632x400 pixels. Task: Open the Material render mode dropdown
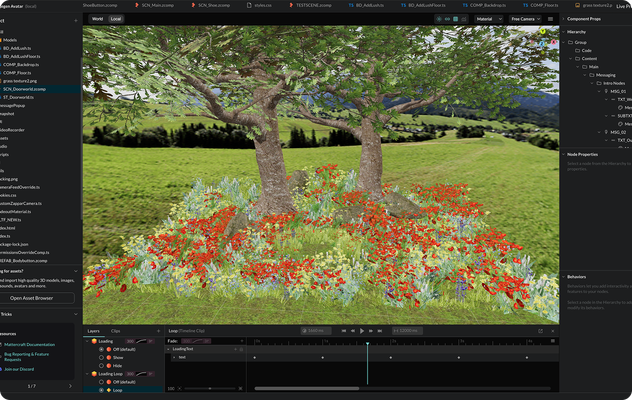pos(489,19)
